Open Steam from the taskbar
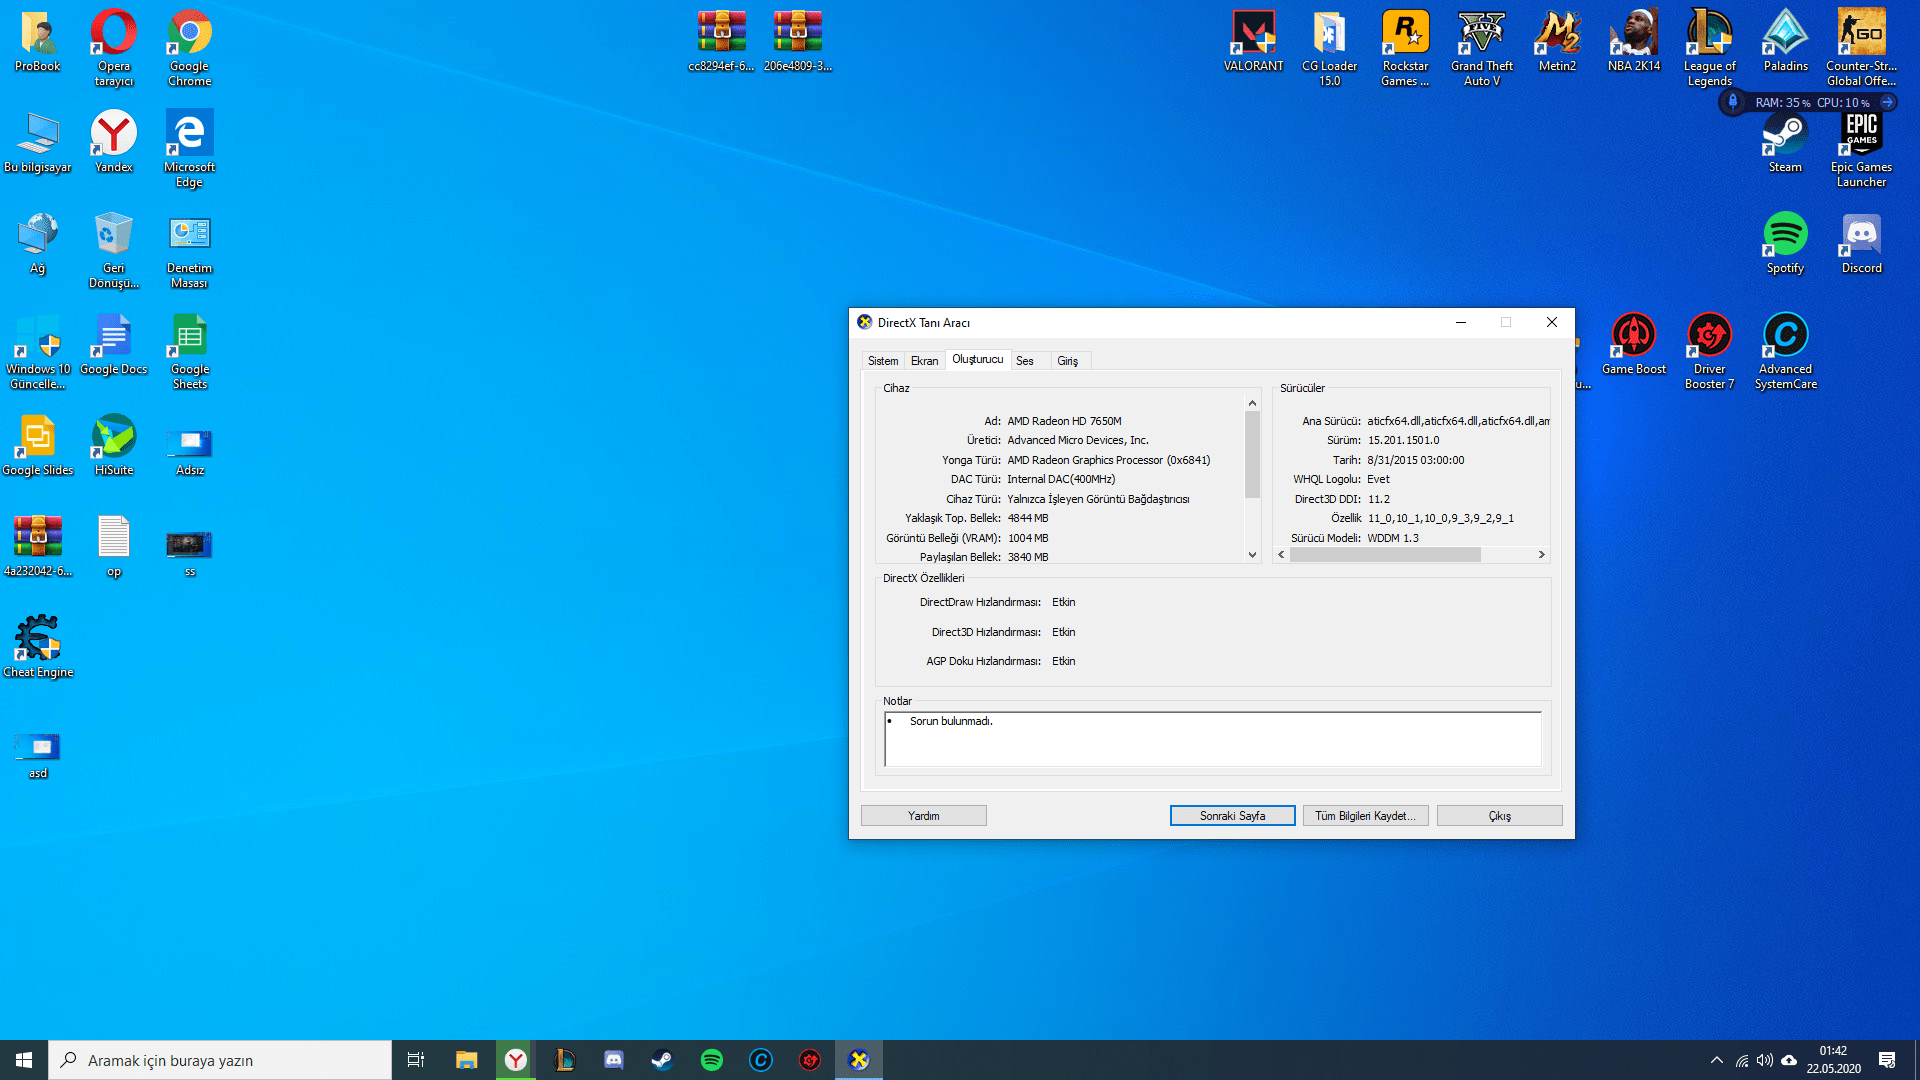The image size is (1920, 1080). click(x=662, y=1060)
